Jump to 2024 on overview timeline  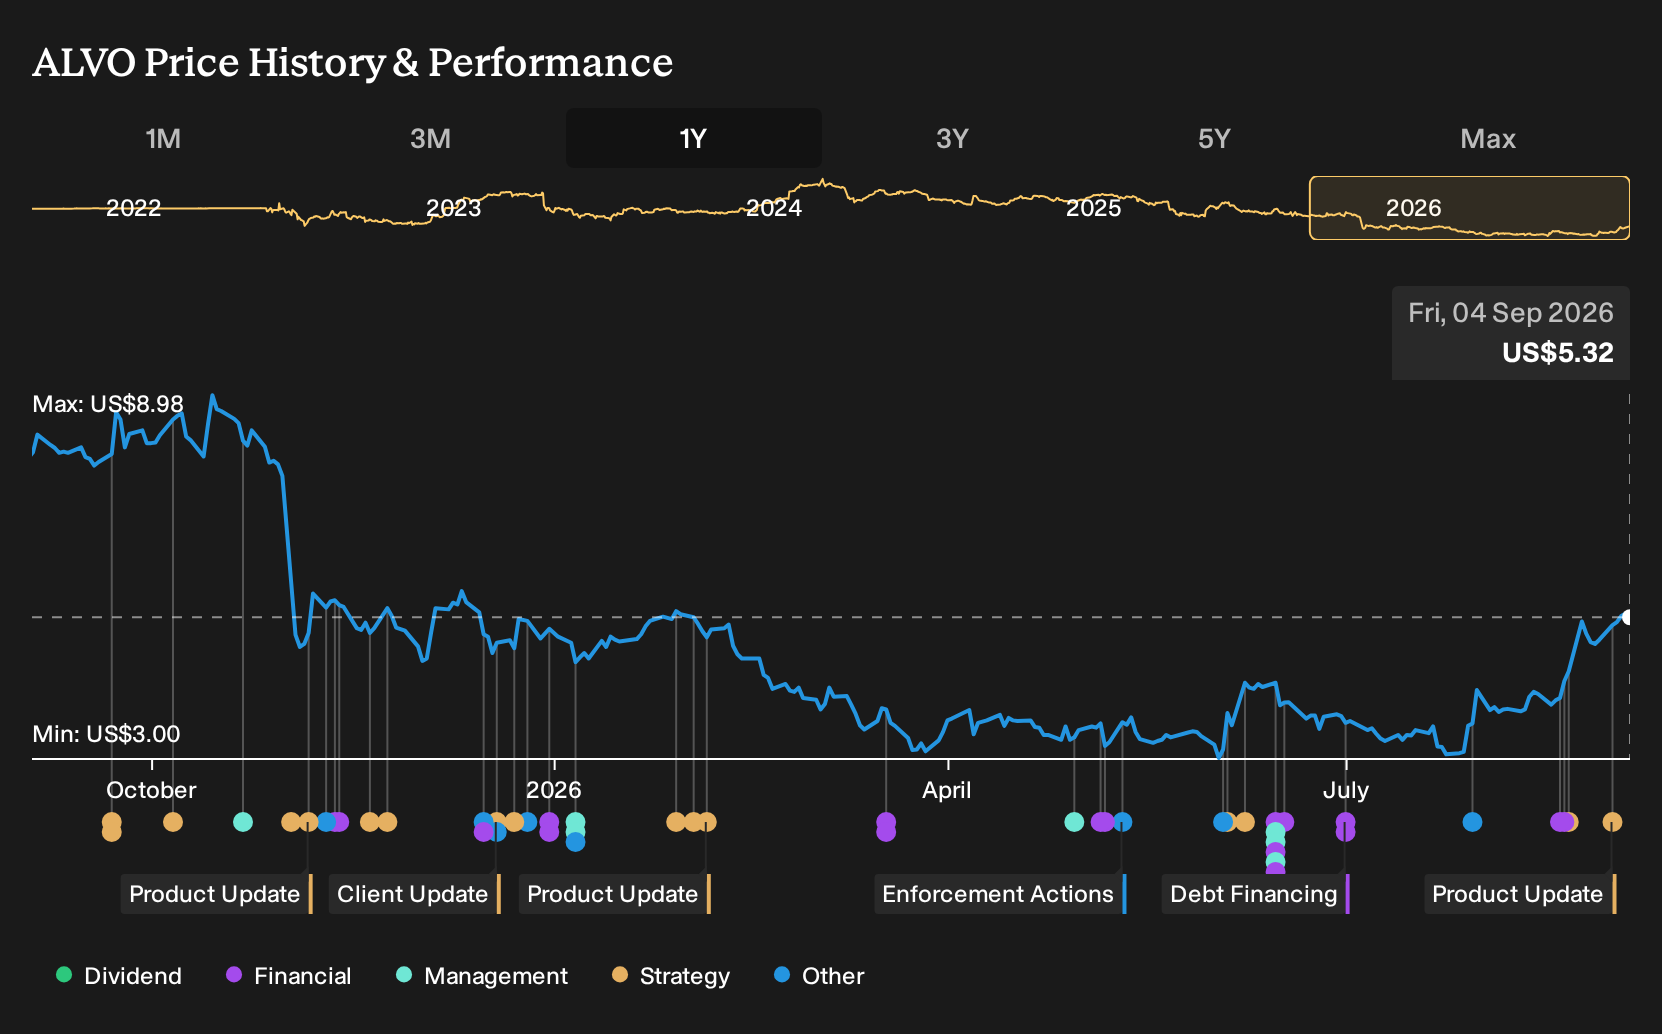pos(774,208)
